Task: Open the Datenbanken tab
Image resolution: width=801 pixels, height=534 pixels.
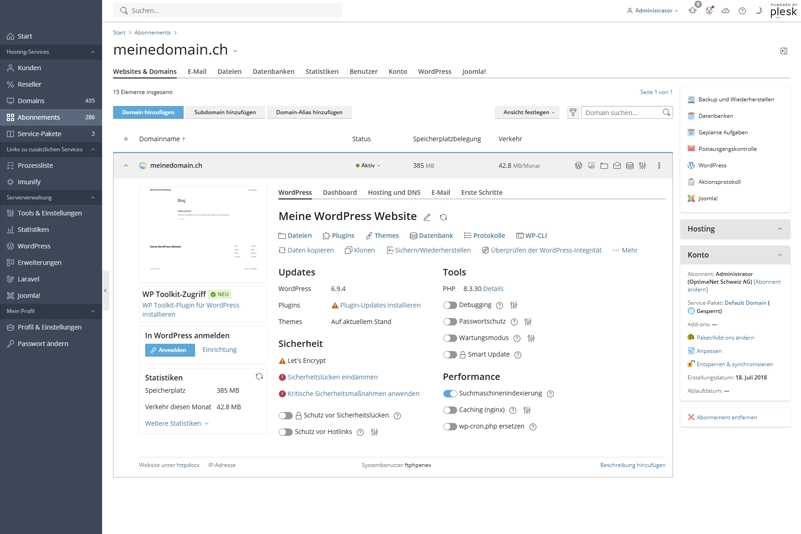Action: [273, 72]
